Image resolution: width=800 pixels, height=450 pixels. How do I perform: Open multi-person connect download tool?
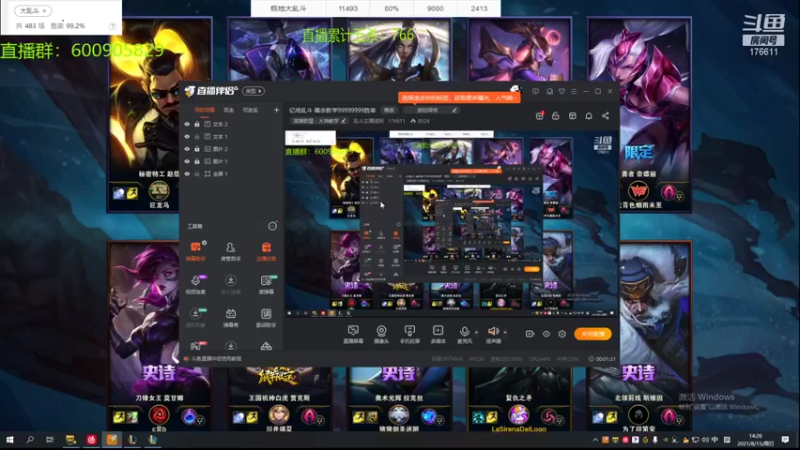click(231, 284)
